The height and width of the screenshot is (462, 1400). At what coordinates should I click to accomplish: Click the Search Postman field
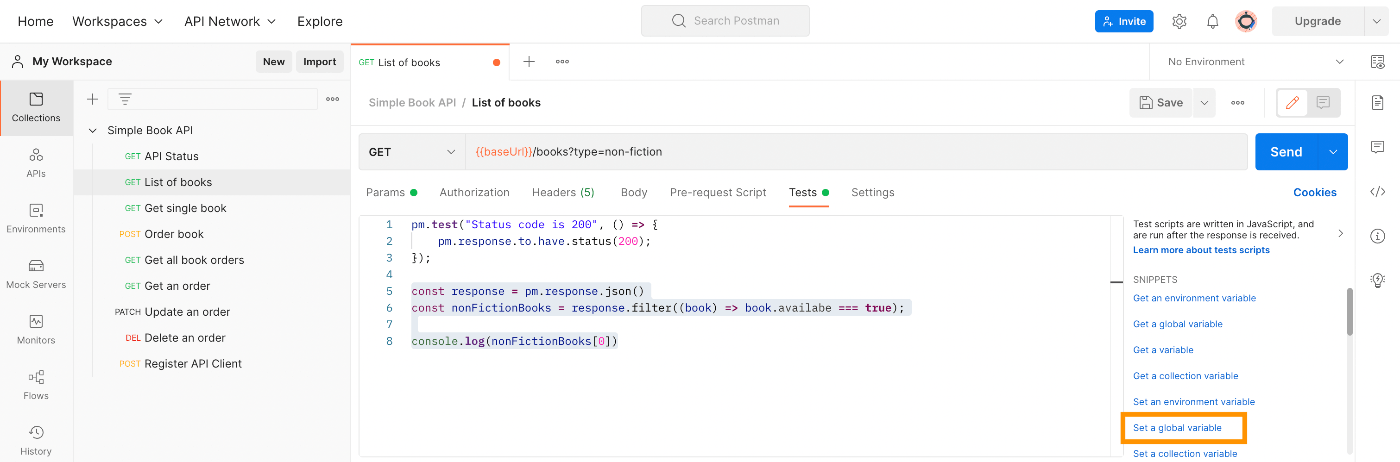coord(725,21)
